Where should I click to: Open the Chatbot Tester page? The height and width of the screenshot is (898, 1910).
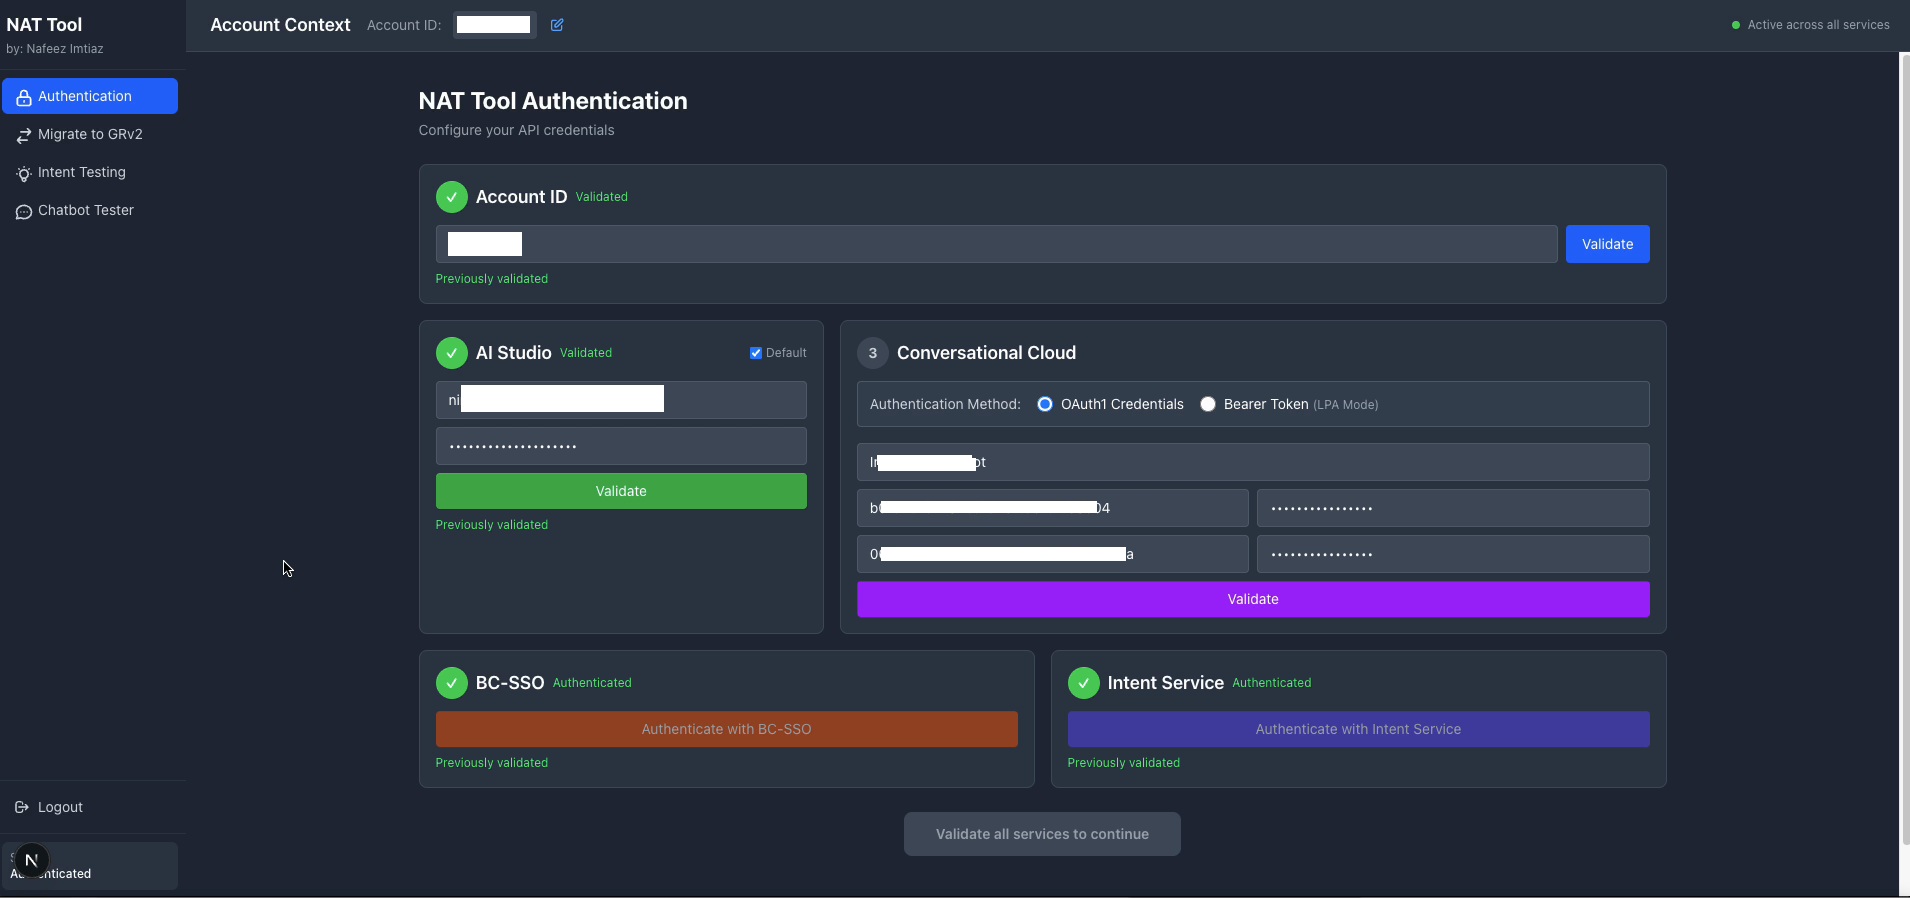click(x=90, y=210)
